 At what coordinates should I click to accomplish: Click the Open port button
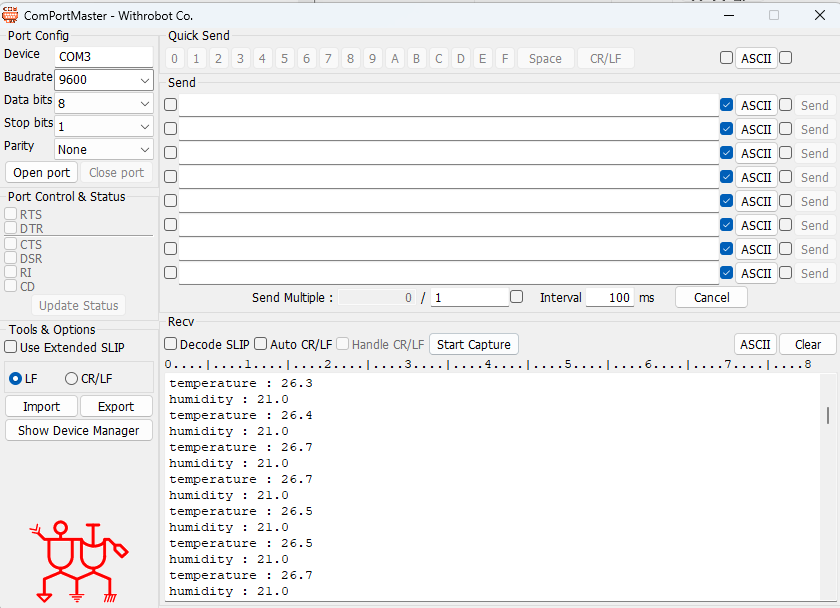(42, 172)
